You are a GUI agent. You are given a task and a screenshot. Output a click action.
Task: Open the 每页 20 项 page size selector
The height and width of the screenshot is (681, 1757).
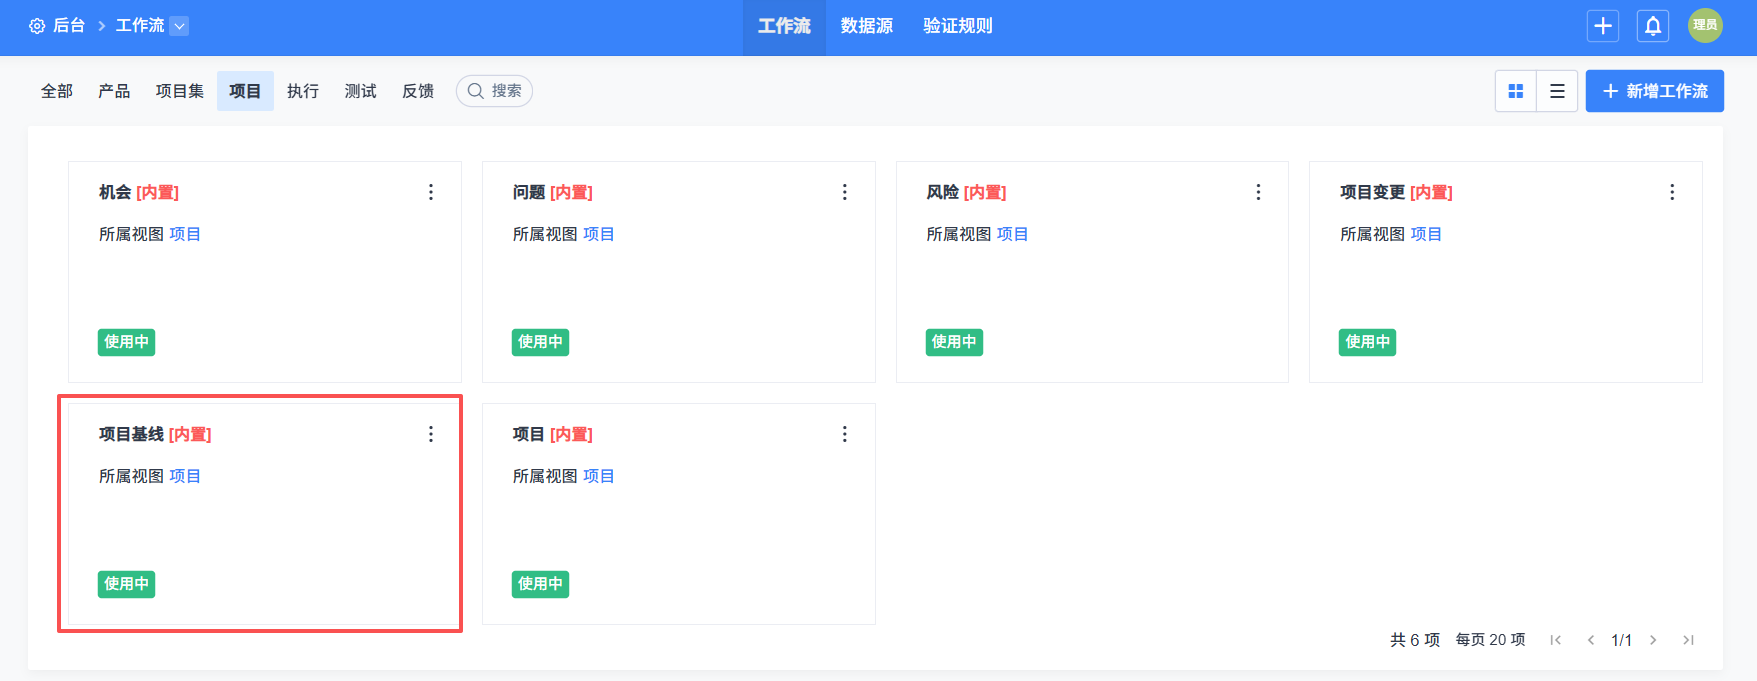[x=1490, y=640]
